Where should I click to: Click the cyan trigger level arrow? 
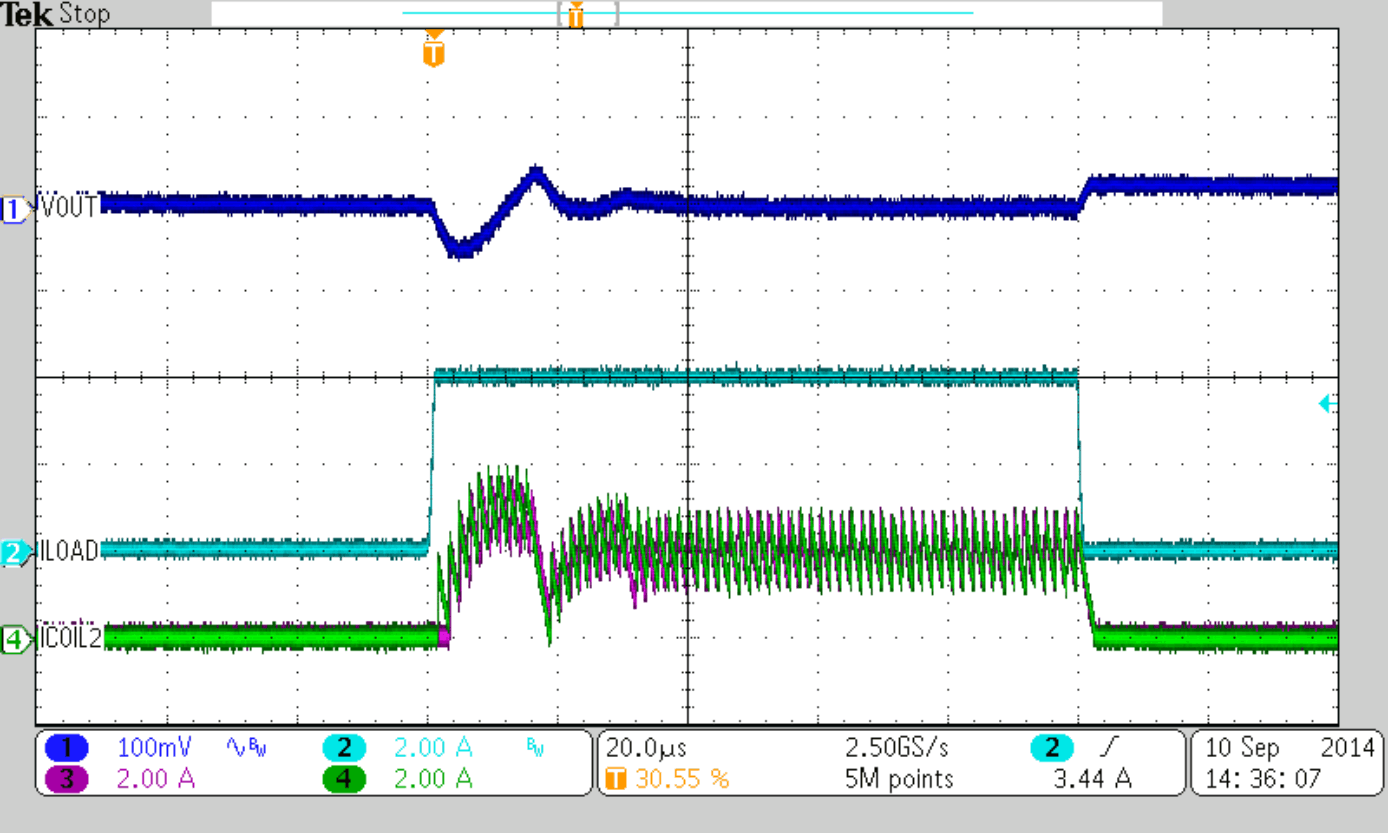(1328, 404)
